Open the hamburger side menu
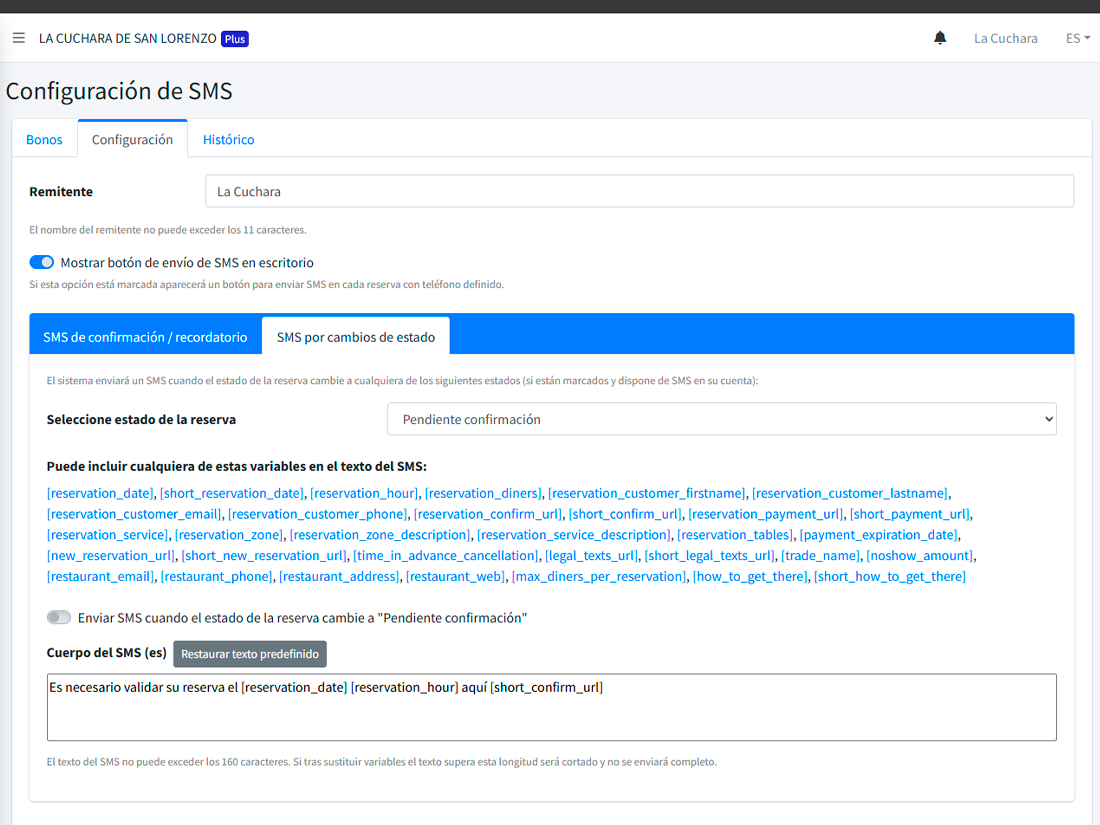Viewport: 1100px width, 825px height. pos(19,38)
